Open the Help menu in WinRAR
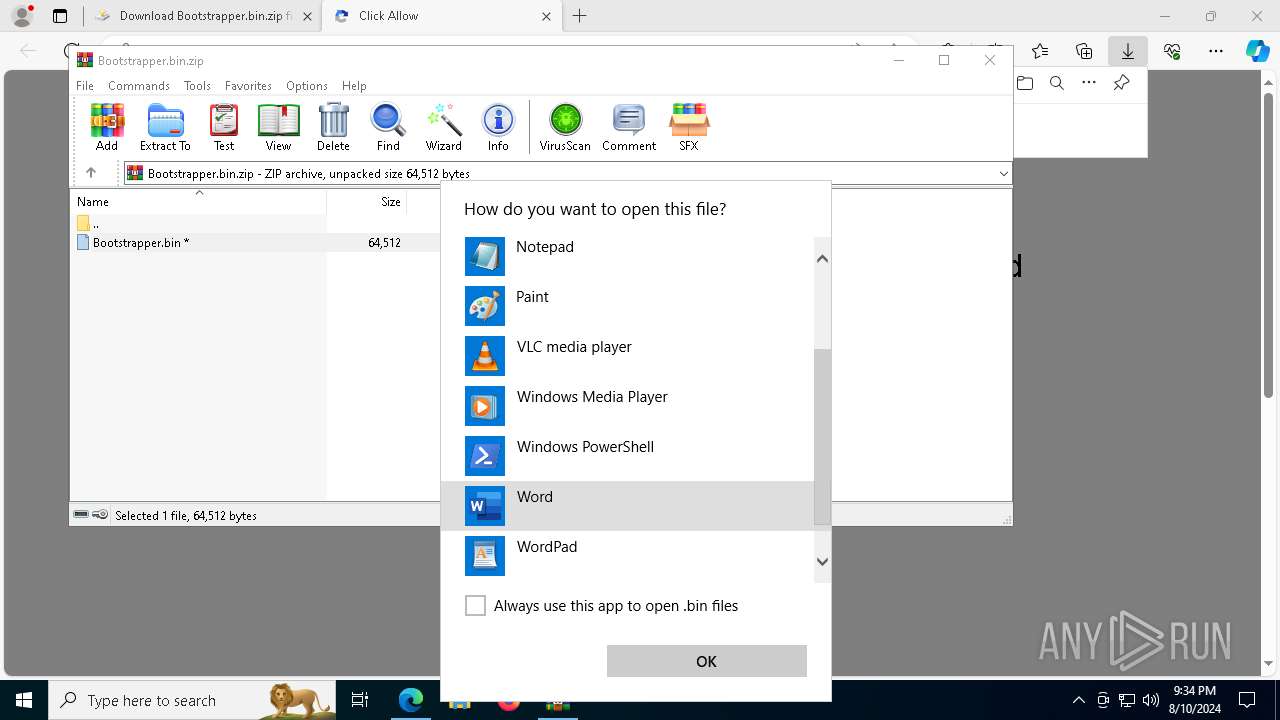1280x720 pixels. click(x=354, y=86)
